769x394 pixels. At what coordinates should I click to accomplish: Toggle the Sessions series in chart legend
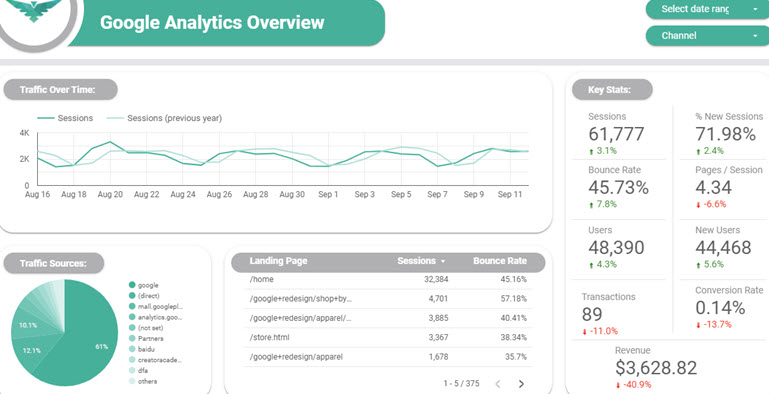tap(65, 118)
